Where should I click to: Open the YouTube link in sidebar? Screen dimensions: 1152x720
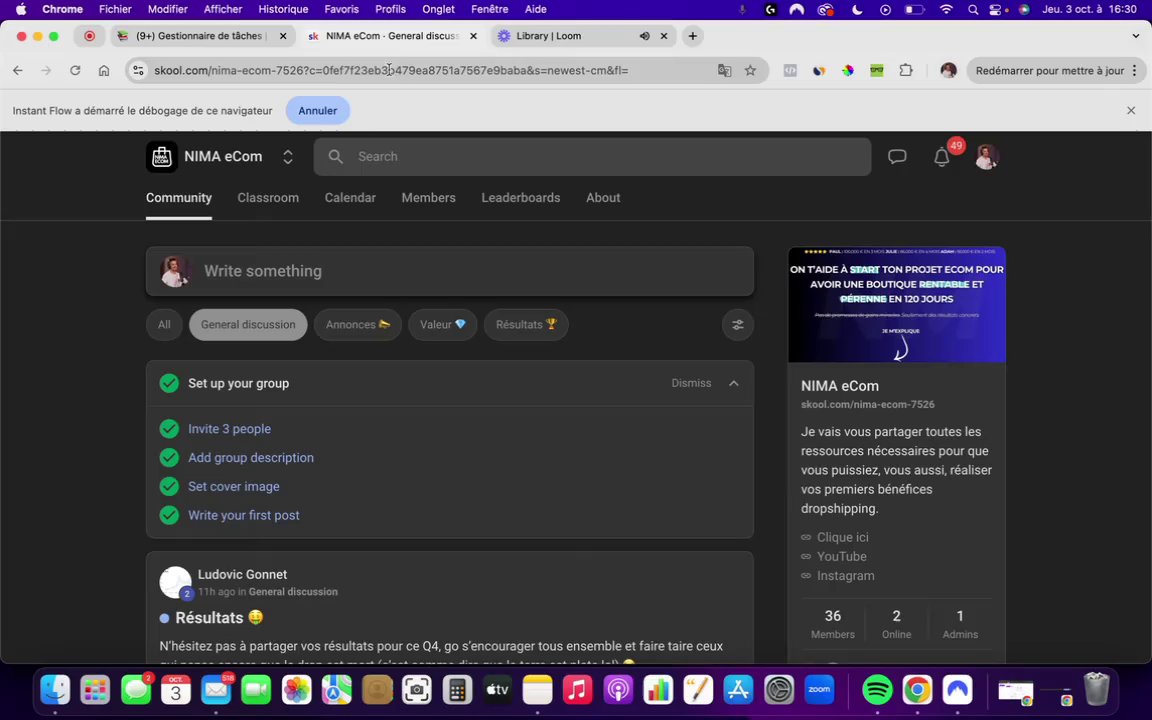(x=842, y=557)
